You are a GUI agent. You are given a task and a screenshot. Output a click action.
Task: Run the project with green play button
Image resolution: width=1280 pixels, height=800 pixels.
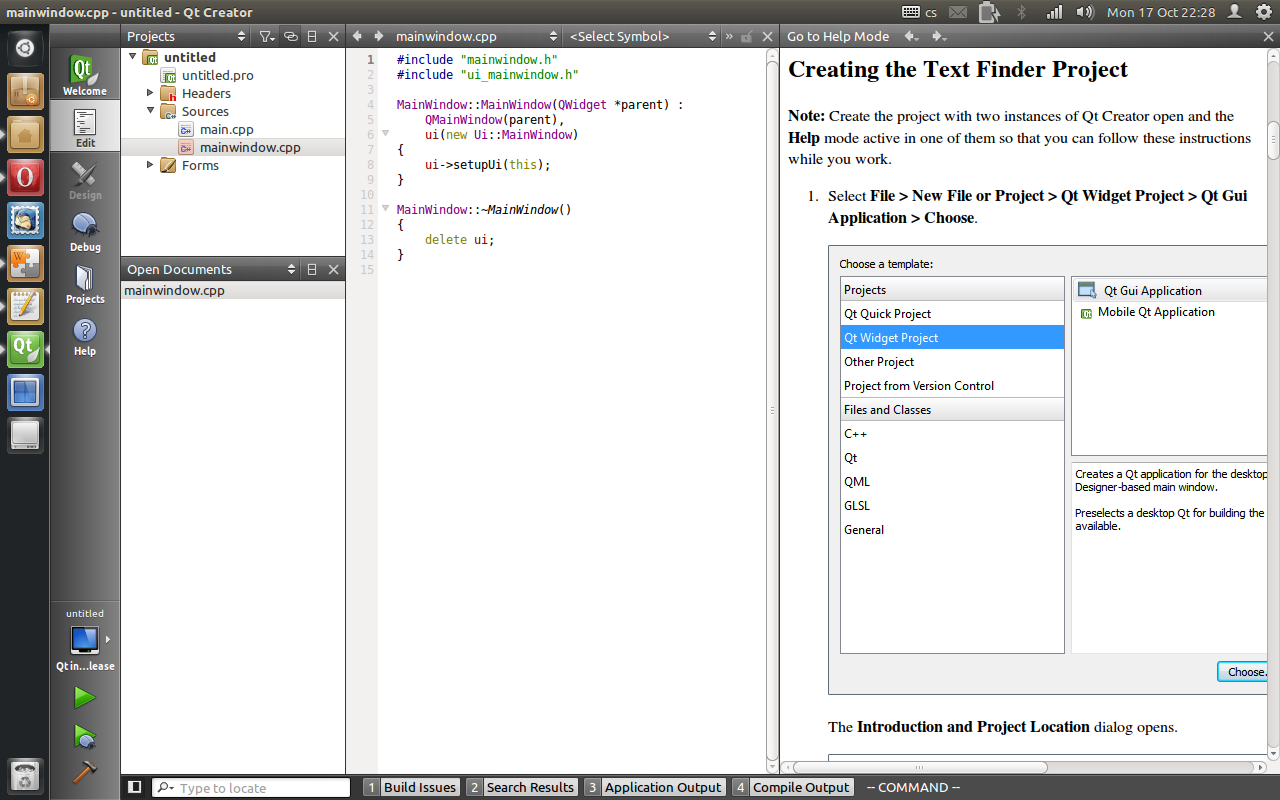tap(85, 697)
